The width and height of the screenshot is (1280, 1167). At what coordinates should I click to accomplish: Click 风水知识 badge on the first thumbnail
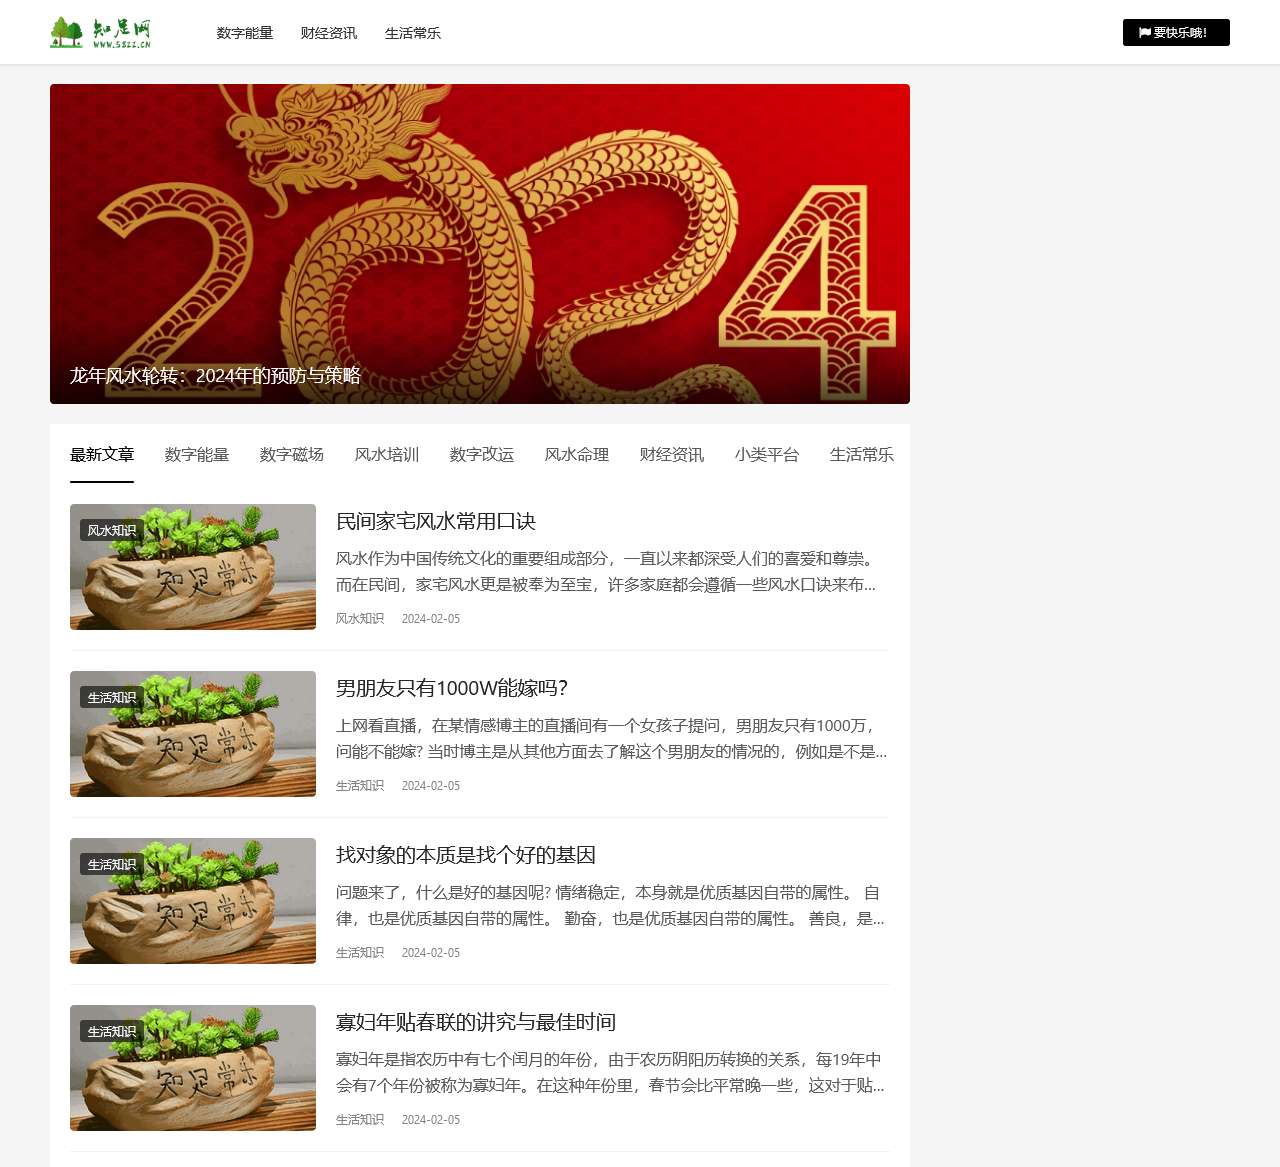click(x=112, y=531)
